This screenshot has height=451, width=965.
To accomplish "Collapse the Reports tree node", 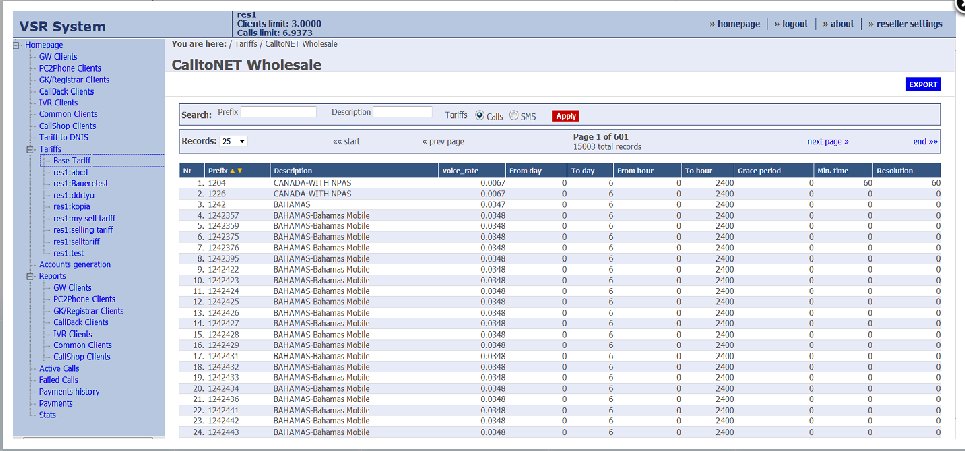I will (x=30, y=276).
